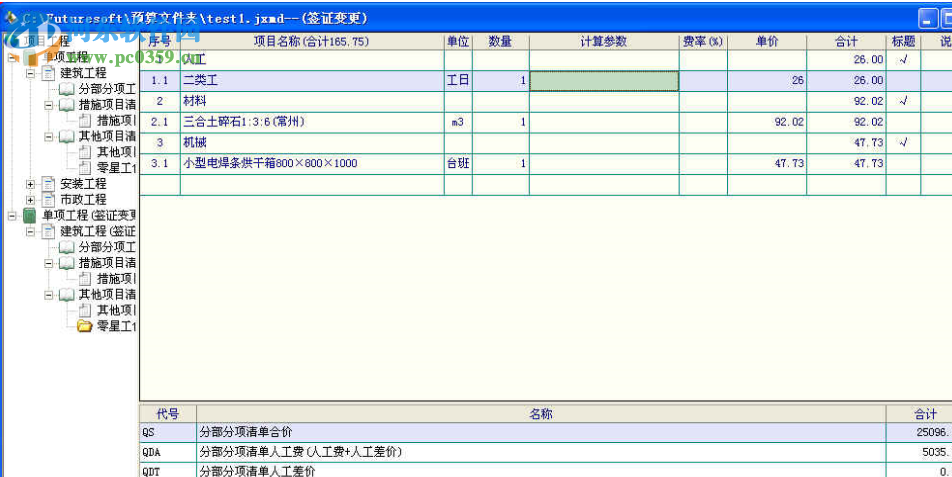Click the document icon beside 安装工程
952x477 pixels.
49,184
